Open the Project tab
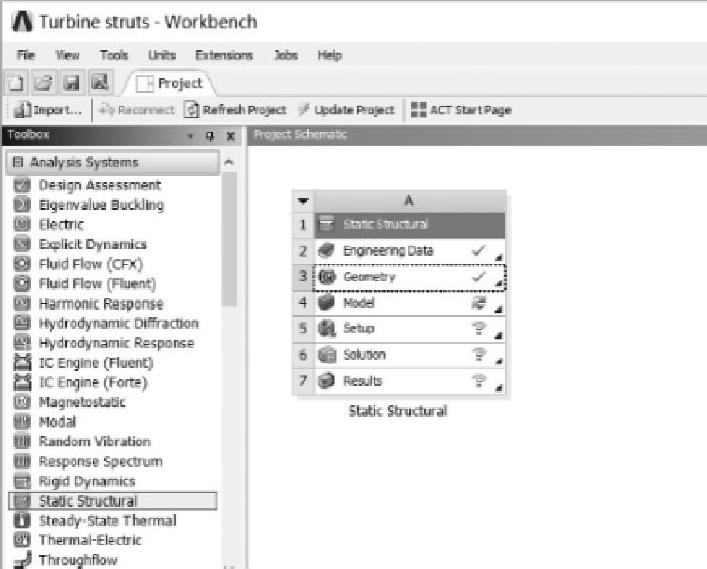This screenshot has width=707, height=569. pos(170,83)
